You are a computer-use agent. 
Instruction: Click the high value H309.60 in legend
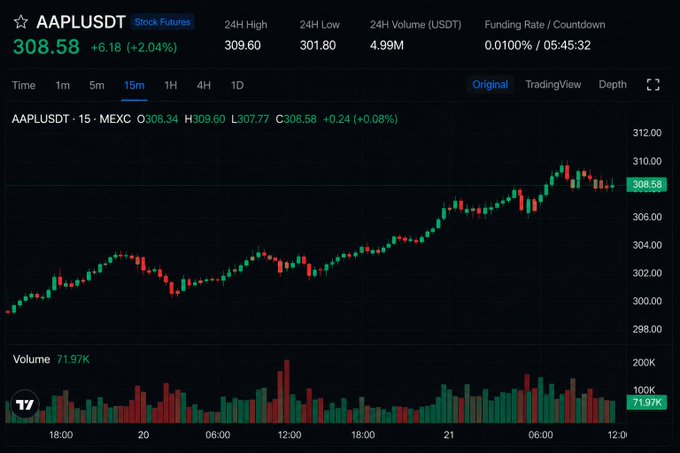[205, 119]
